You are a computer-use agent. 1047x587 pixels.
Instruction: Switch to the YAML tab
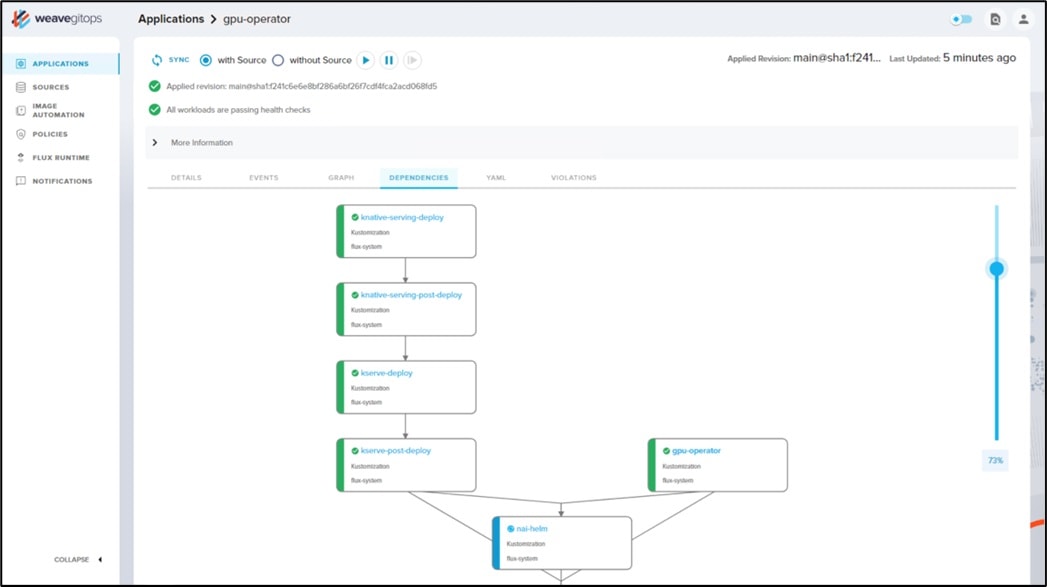point(495,178)
